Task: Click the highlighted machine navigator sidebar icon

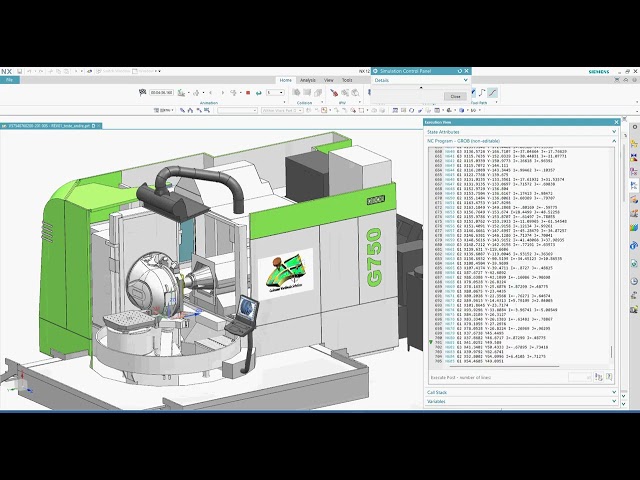Action: pyautogui.click(x=633, y=185)
